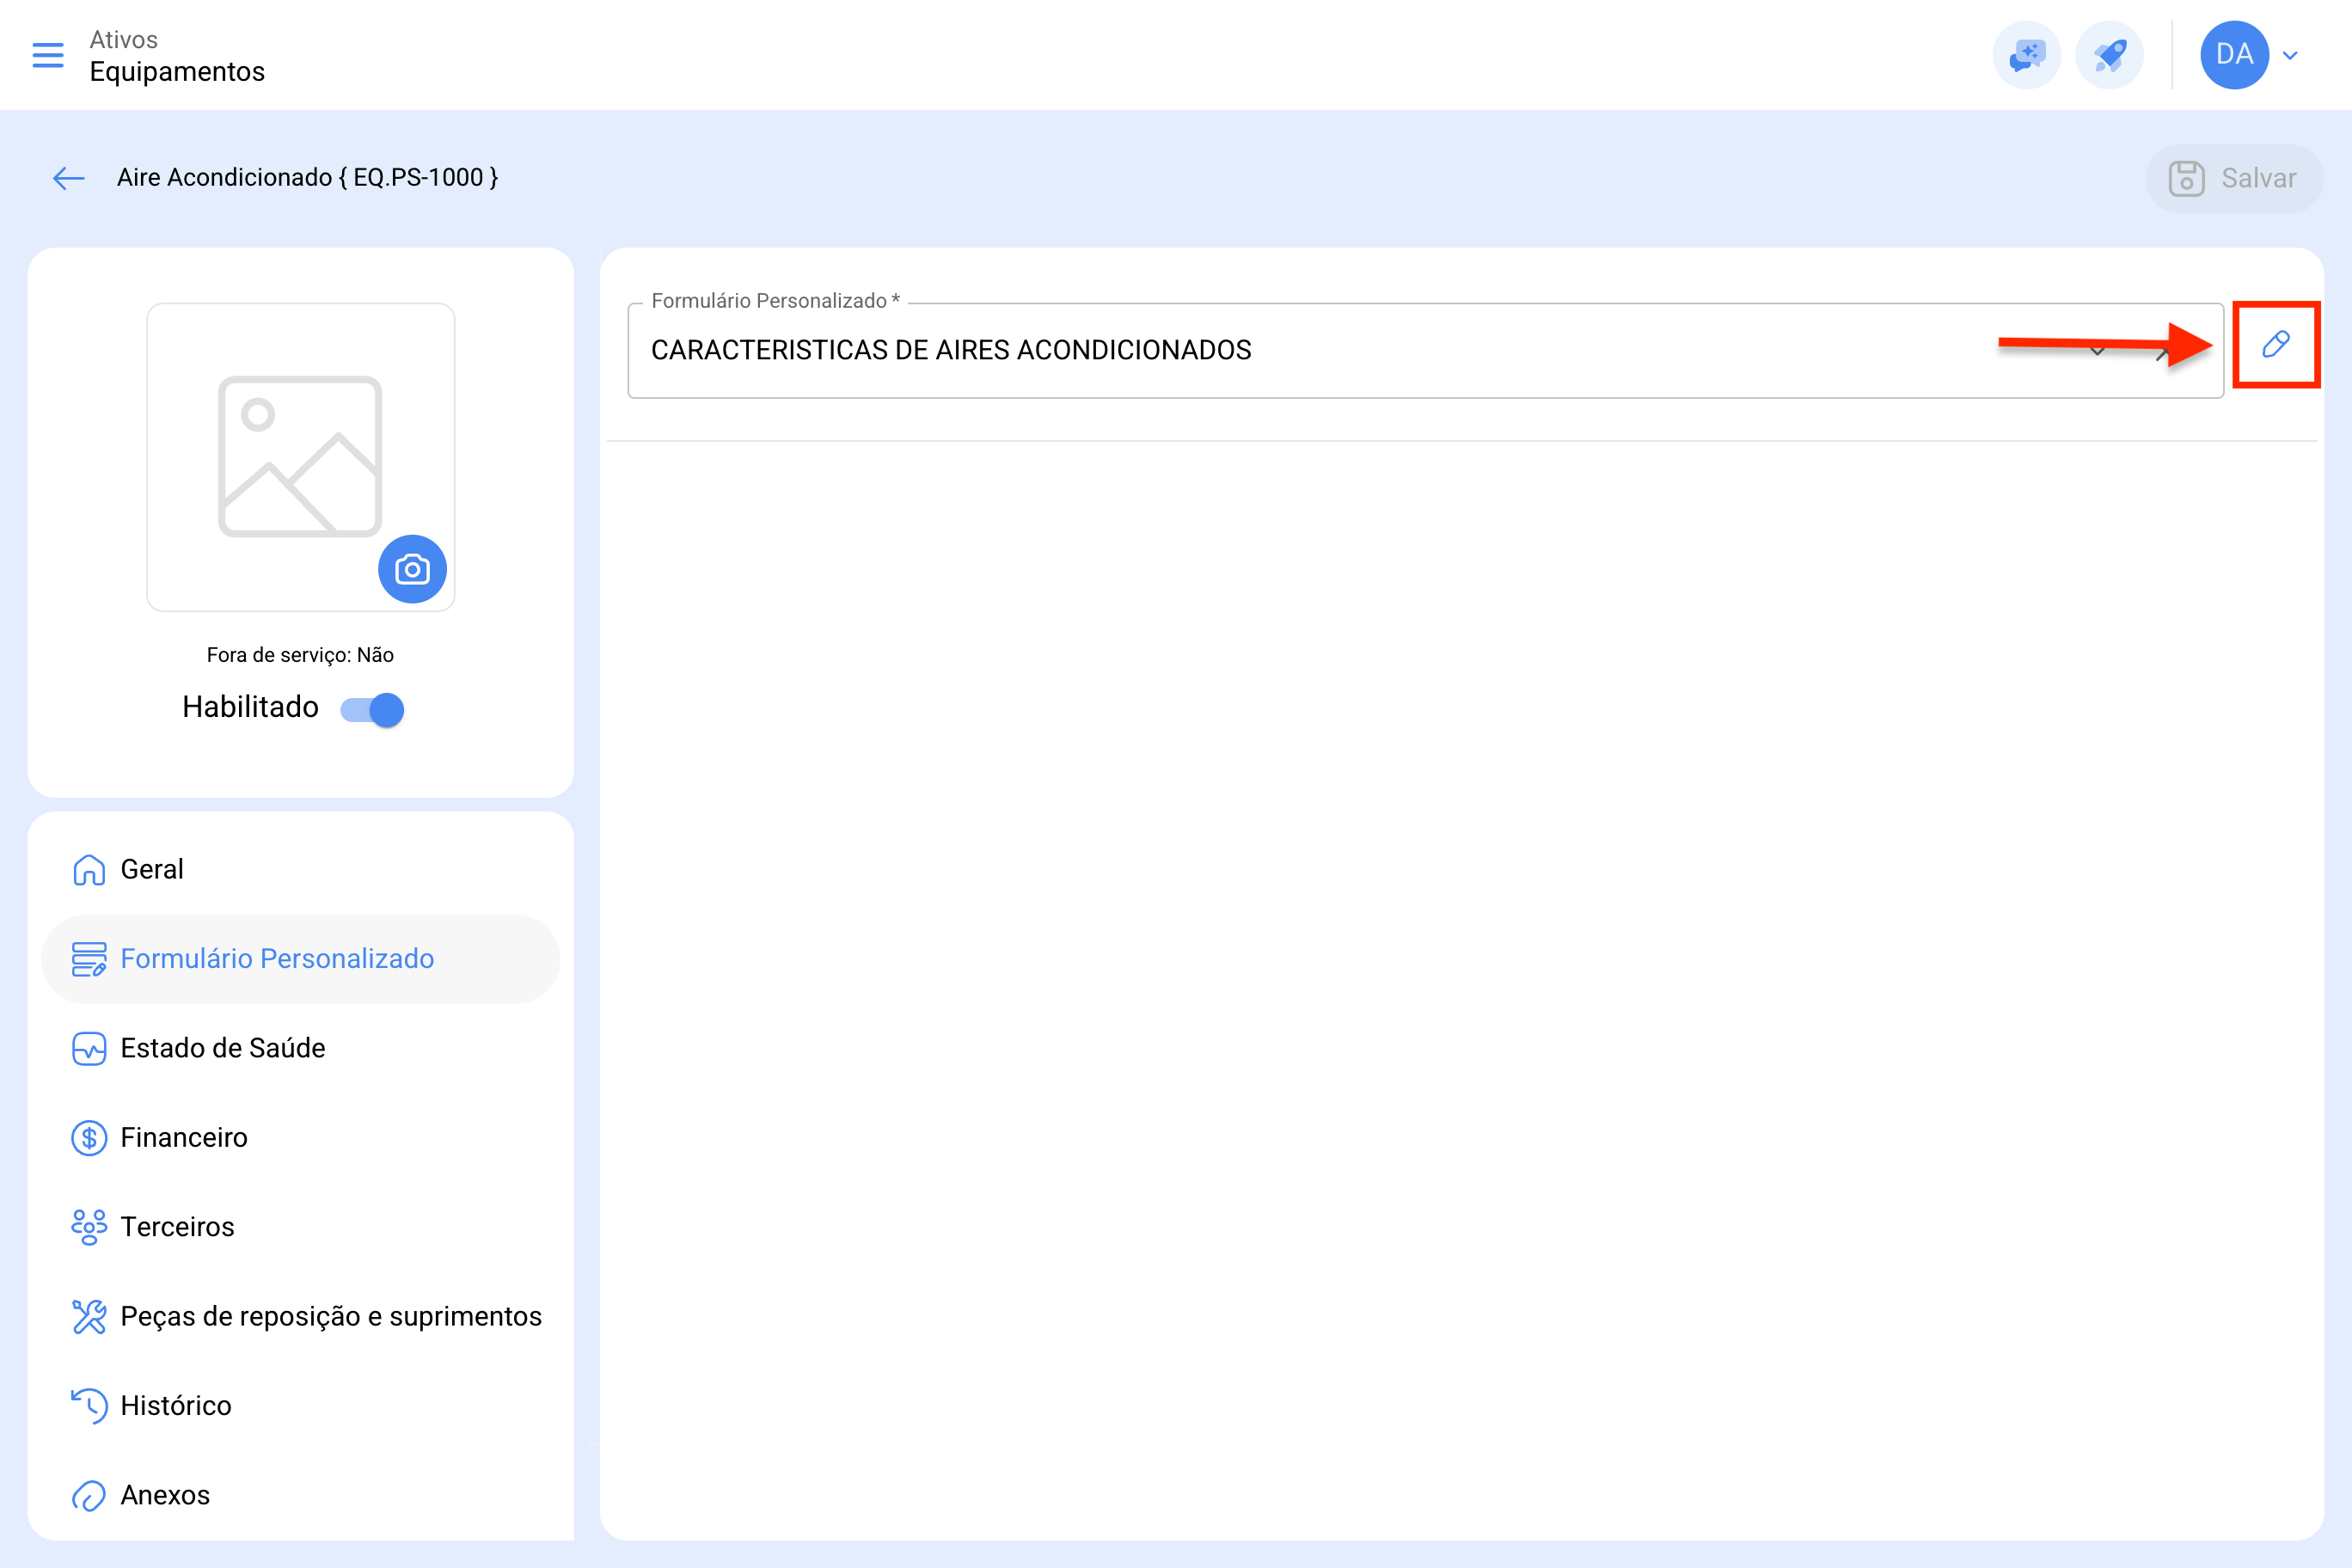The width and height of the screenshot is (2352, 1568).
Task: Click the Estado de Saúde heartbeat icon
Action: tap(89, 1048)
